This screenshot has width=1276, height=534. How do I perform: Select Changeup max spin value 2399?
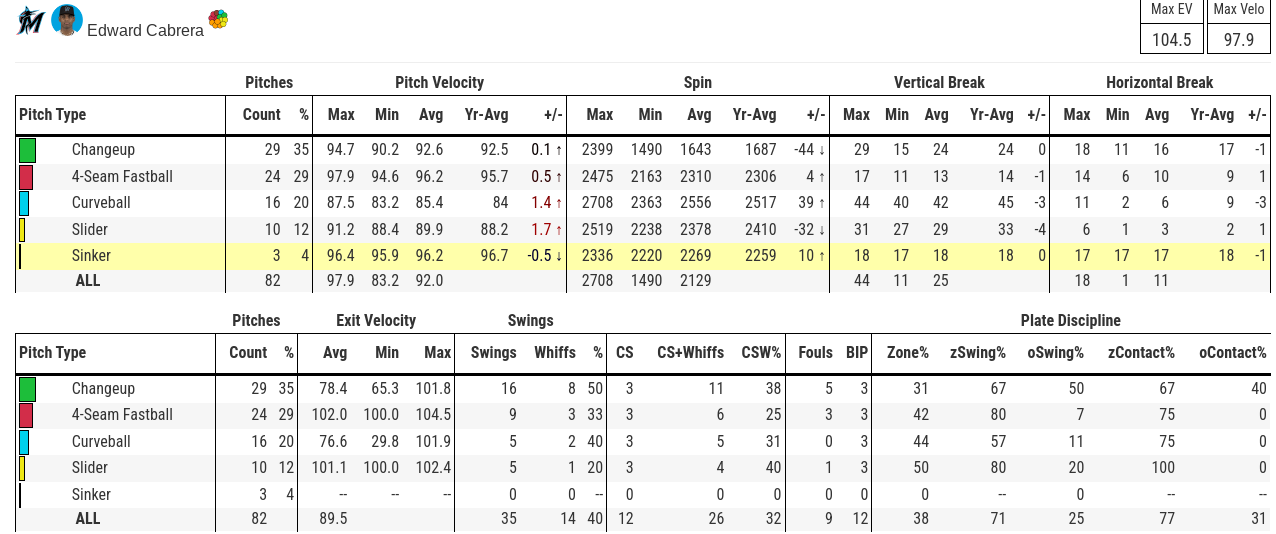pos(597,150)
